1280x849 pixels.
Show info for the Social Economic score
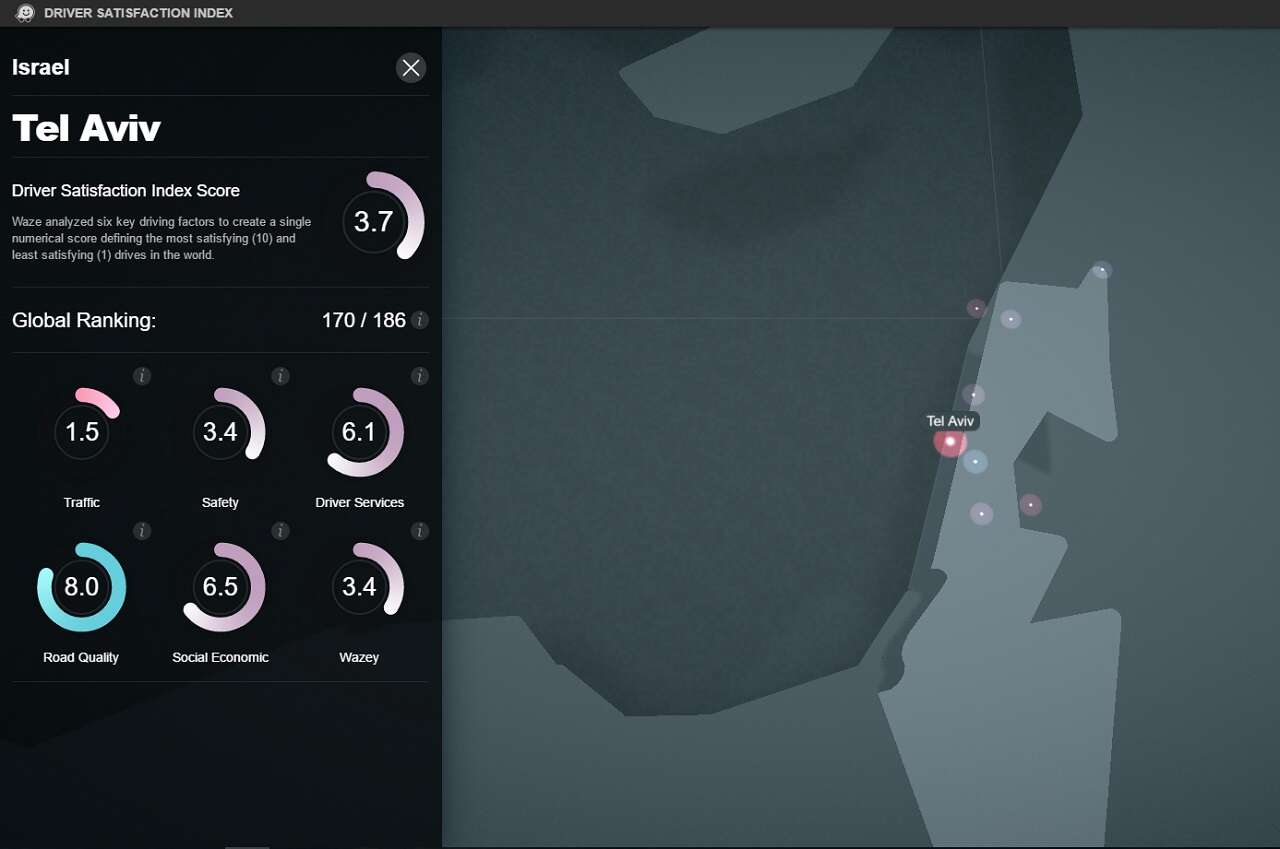tap(281, 531)
